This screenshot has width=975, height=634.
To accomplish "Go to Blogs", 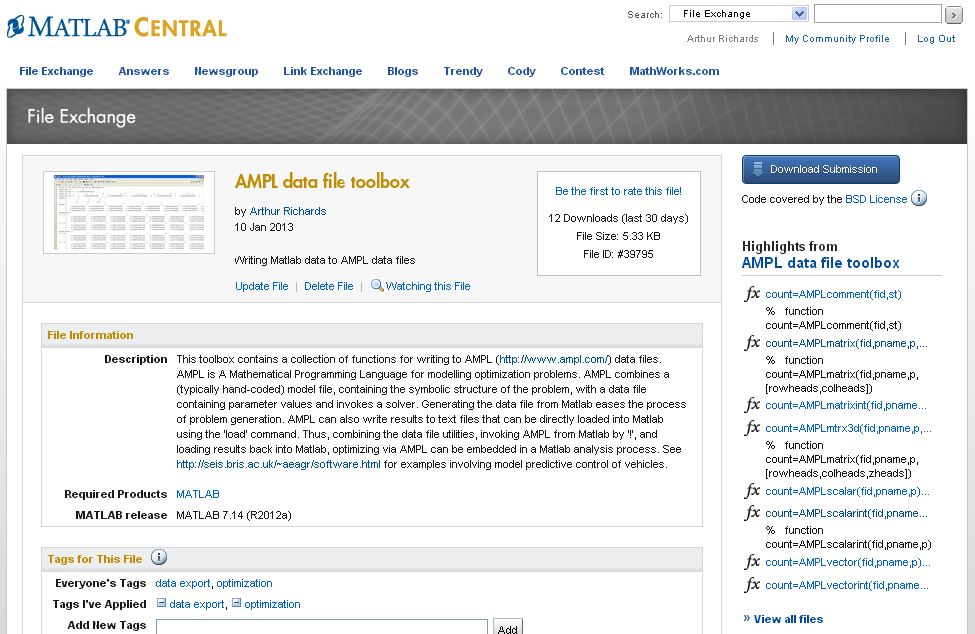I will (x=402, y=71).
